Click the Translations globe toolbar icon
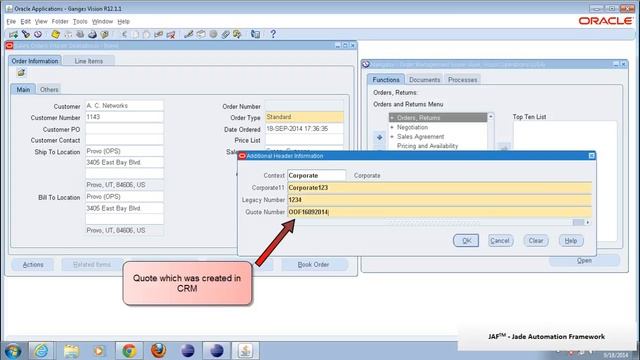Screen dimensions: 640x360 (x=213, y=34)
